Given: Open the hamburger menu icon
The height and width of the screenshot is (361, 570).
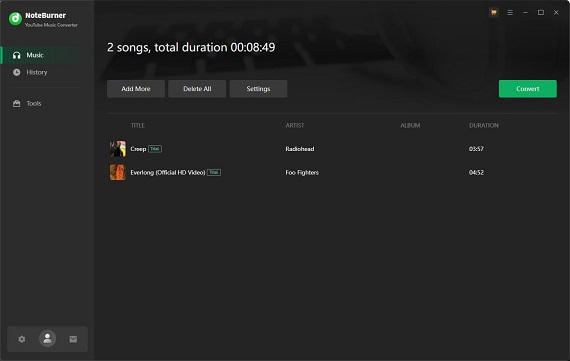Looking at the screenshot, I should (510, 13).
